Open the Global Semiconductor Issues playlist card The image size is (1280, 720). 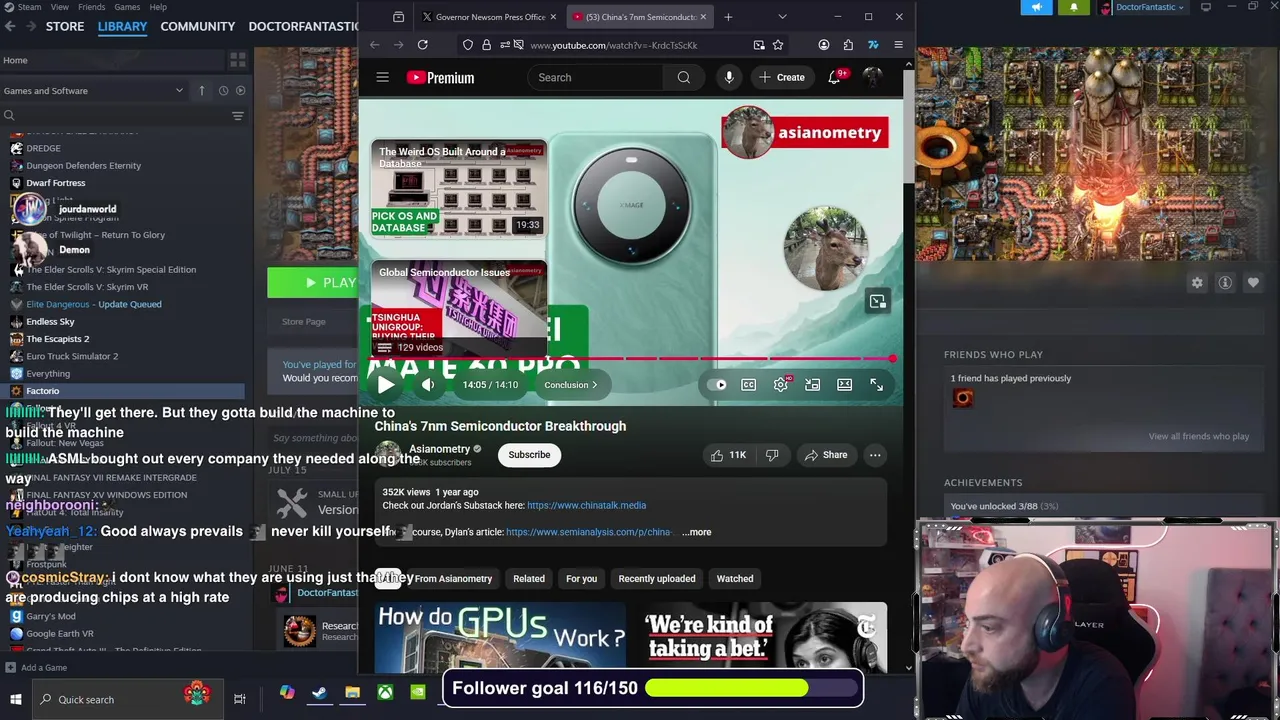click(458, 308)
